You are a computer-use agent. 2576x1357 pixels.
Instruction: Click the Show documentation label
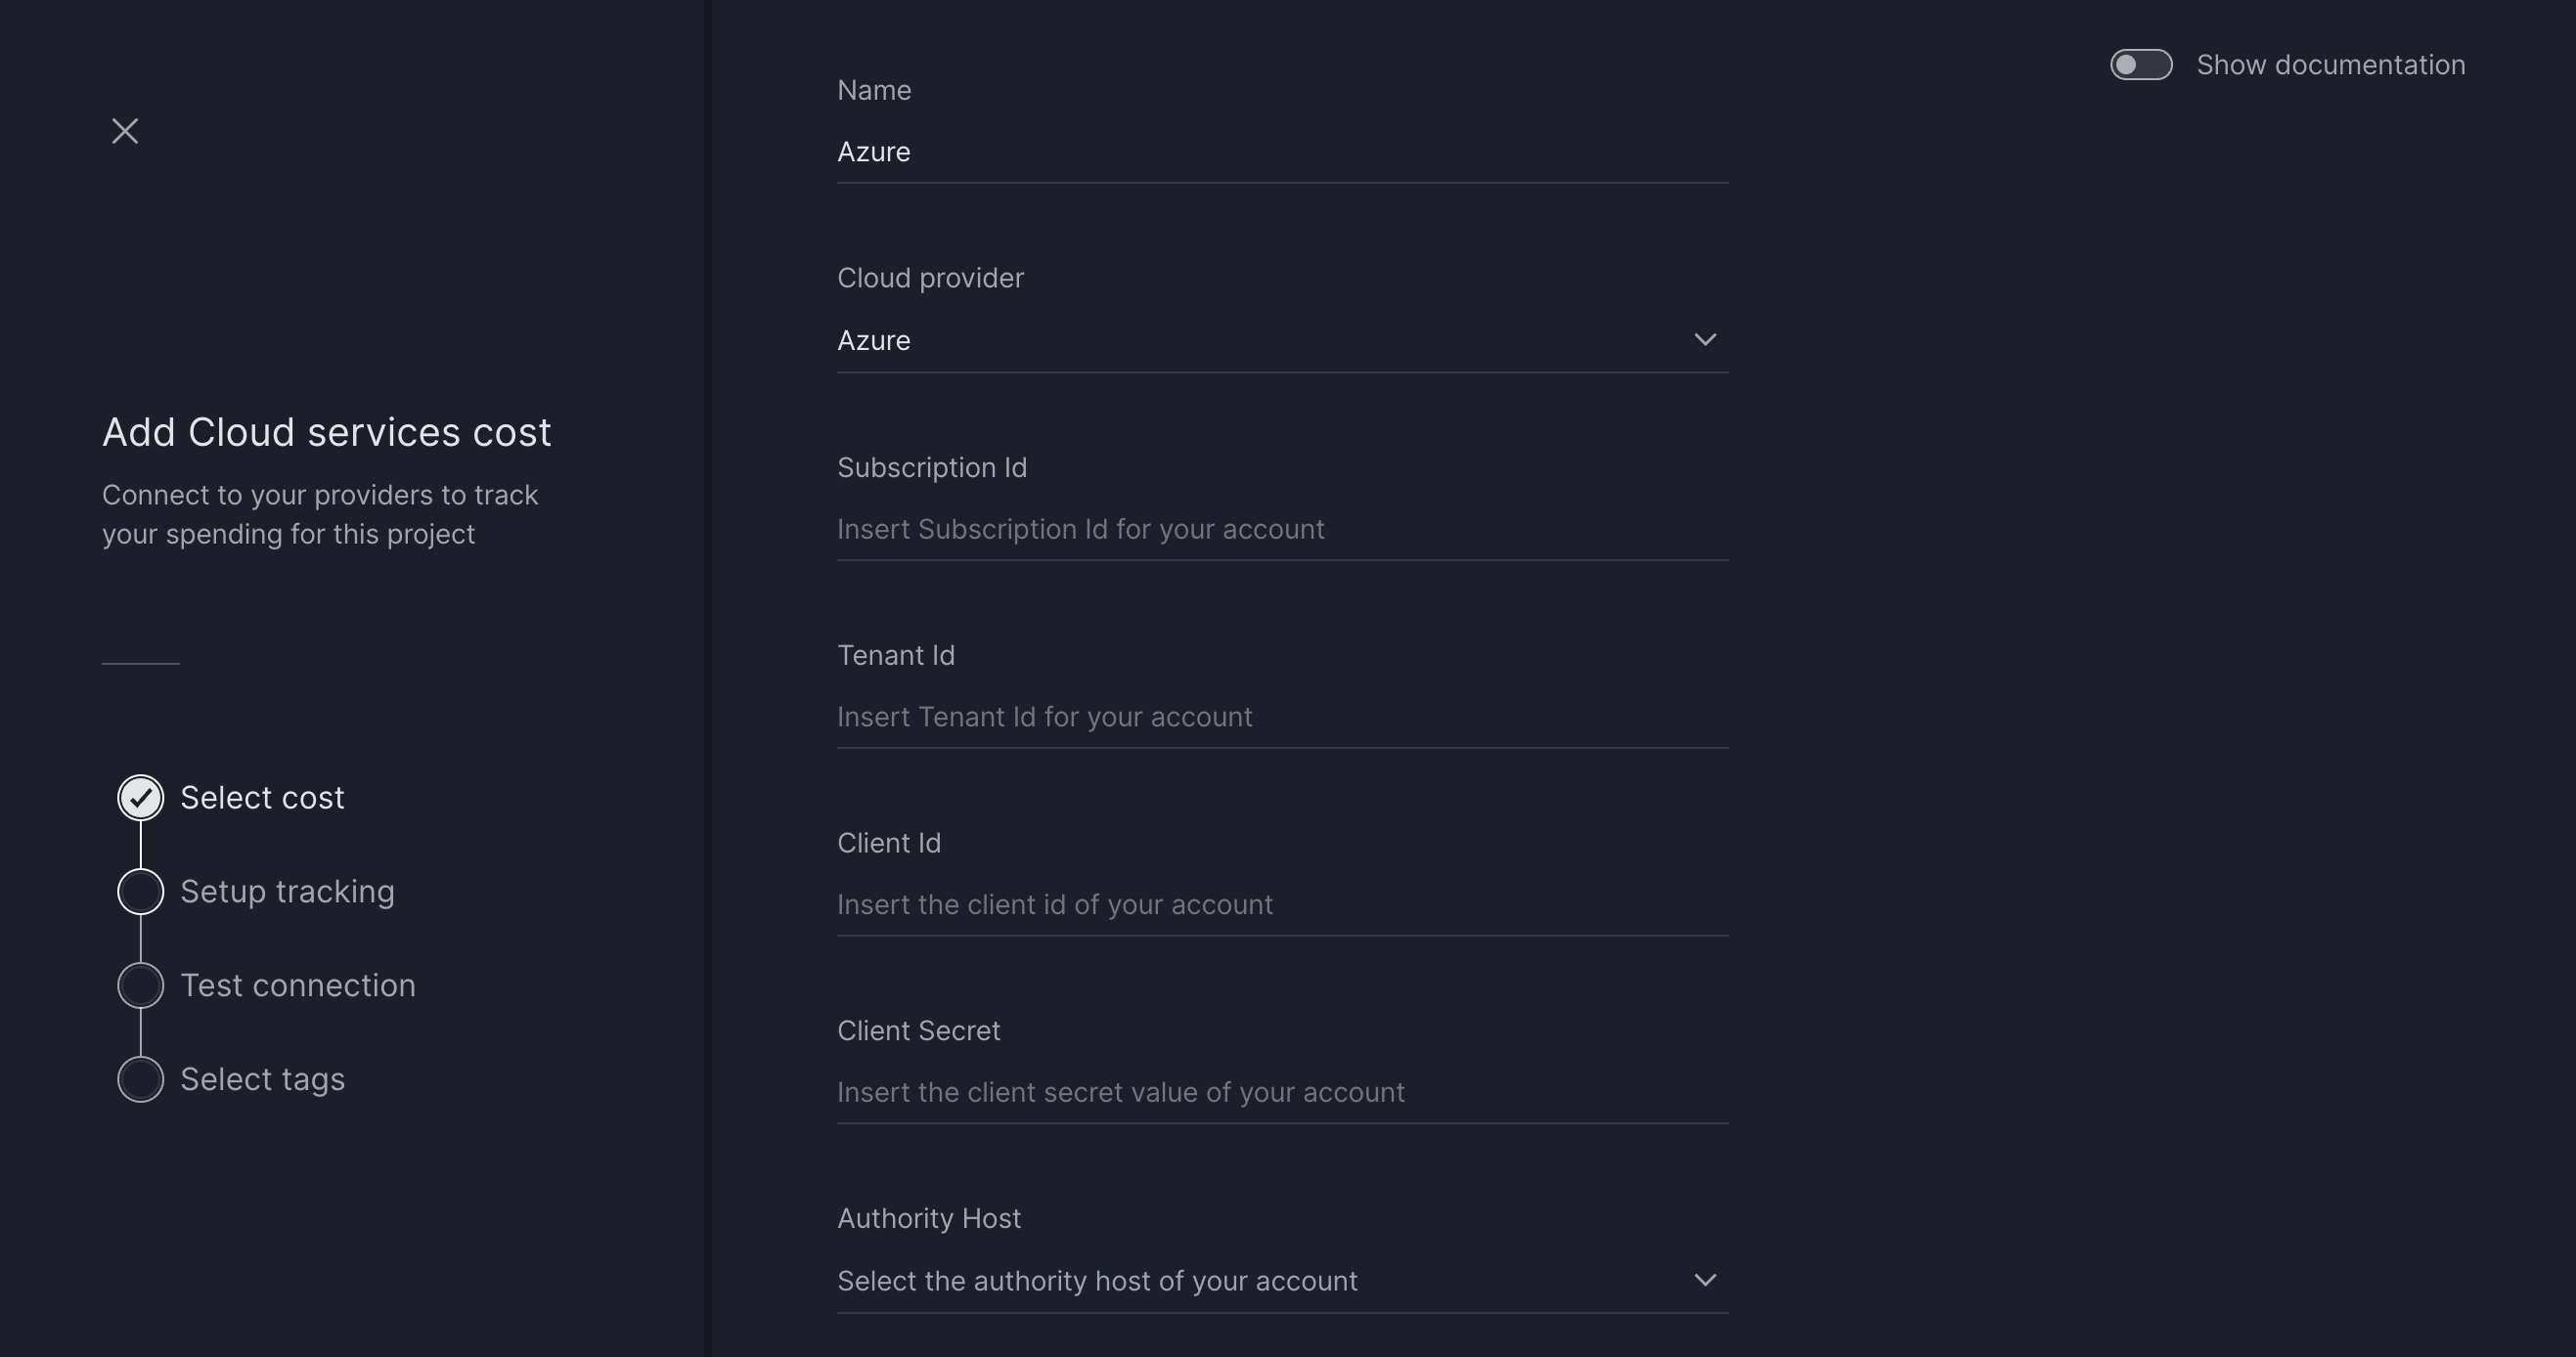2331,64
